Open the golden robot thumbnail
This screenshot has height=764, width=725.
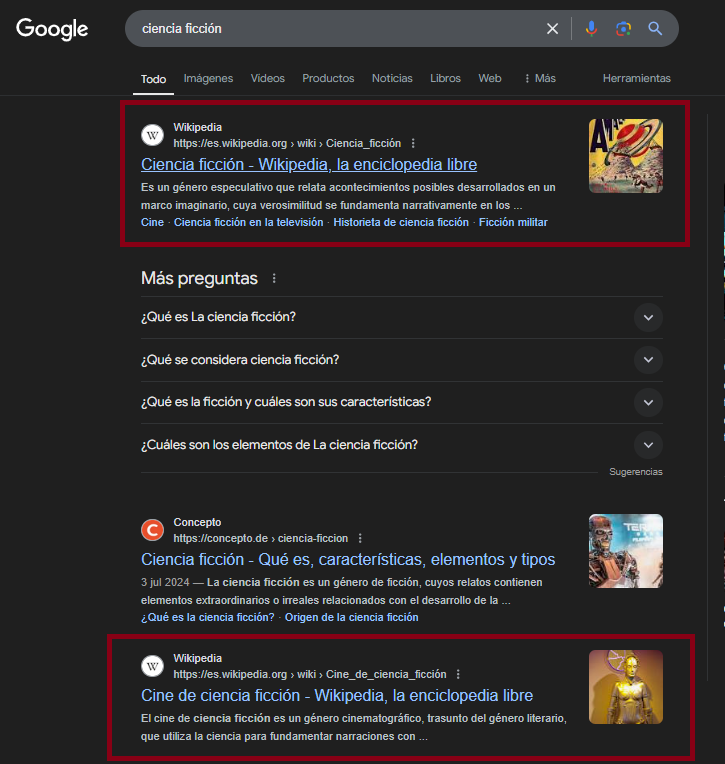tap(626, 687)
